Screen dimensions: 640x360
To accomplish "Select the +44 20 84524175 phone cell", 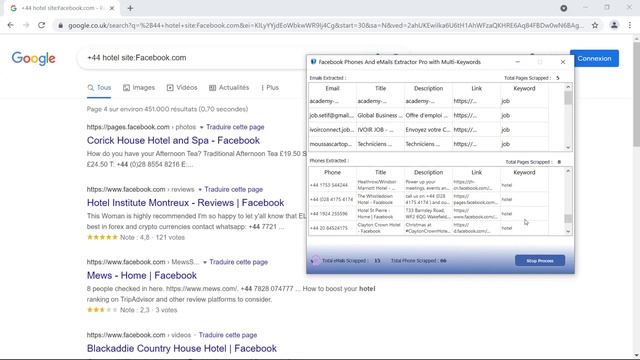I will [332, 228].
